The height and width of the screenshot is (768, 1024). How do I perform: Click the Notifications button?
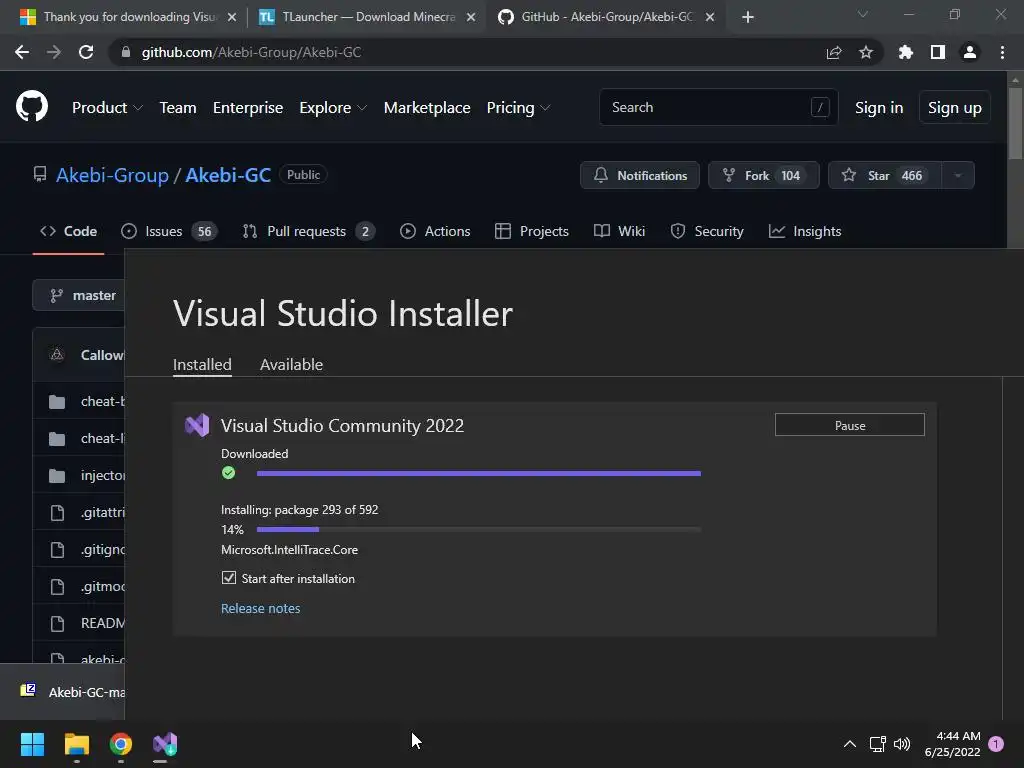(640, 175)
